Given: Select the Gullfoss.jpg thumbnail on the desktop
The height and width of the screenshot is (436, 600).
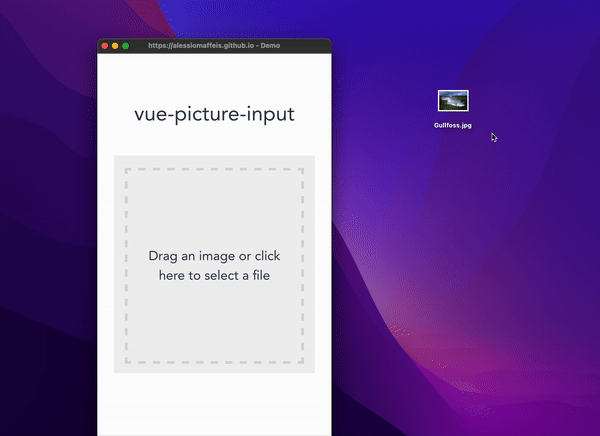Looking at the screenshot, I should click(453, 101).
